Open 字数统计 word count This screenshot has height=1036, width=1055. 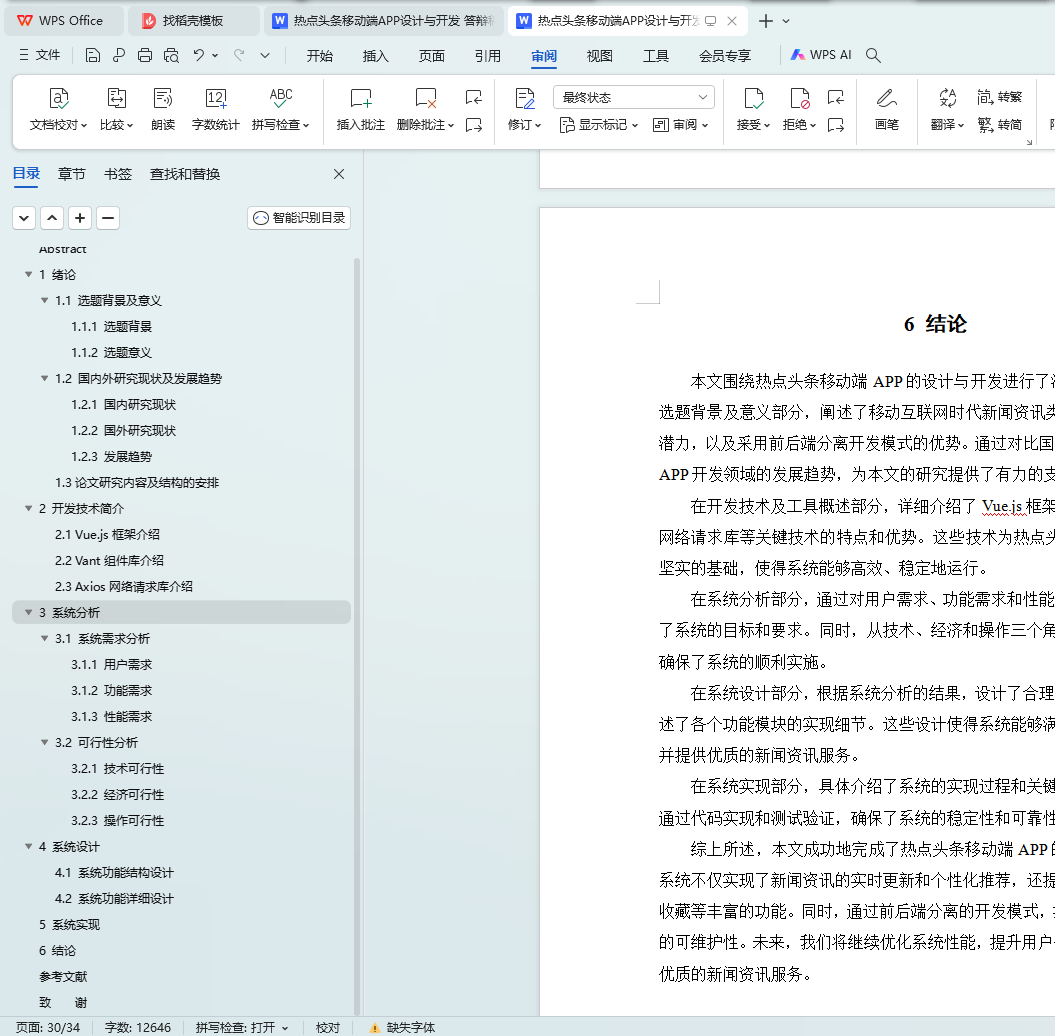pyautogui.click(x=215, y=110)
